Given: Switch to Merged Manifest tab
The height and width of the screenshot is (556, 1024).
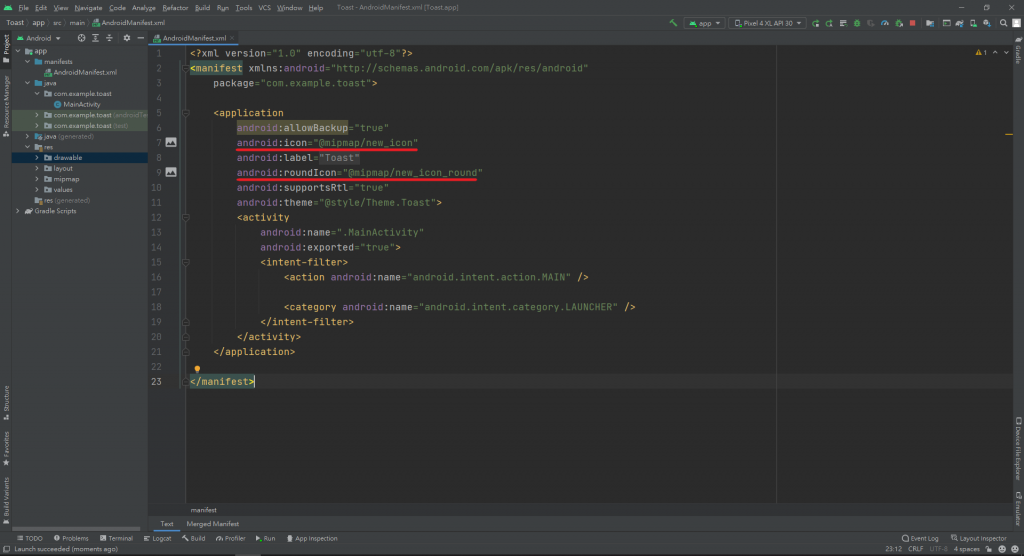Looking at the screenshot, I should coord(212,524).
